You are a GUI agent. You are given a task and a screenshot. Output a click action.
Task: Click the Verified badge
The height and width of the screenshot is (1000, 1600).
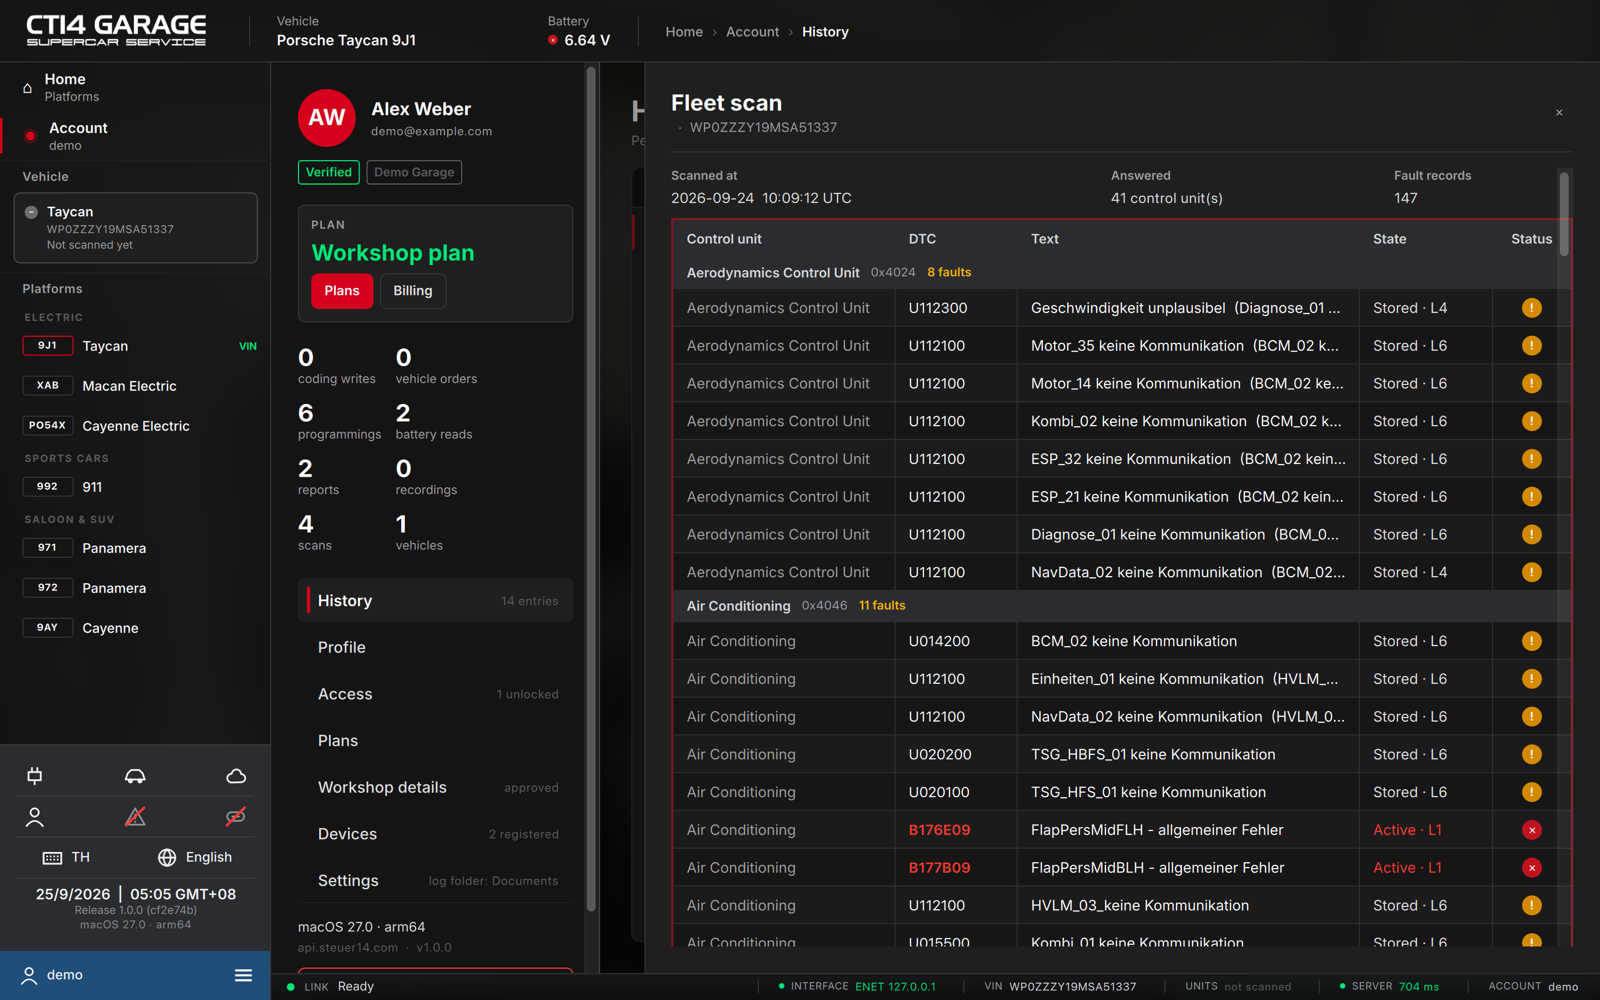329,172
